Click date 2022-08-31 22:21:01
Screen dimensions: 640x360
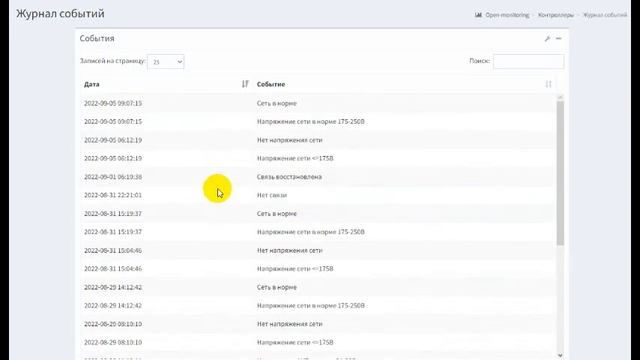click(113, 195)
